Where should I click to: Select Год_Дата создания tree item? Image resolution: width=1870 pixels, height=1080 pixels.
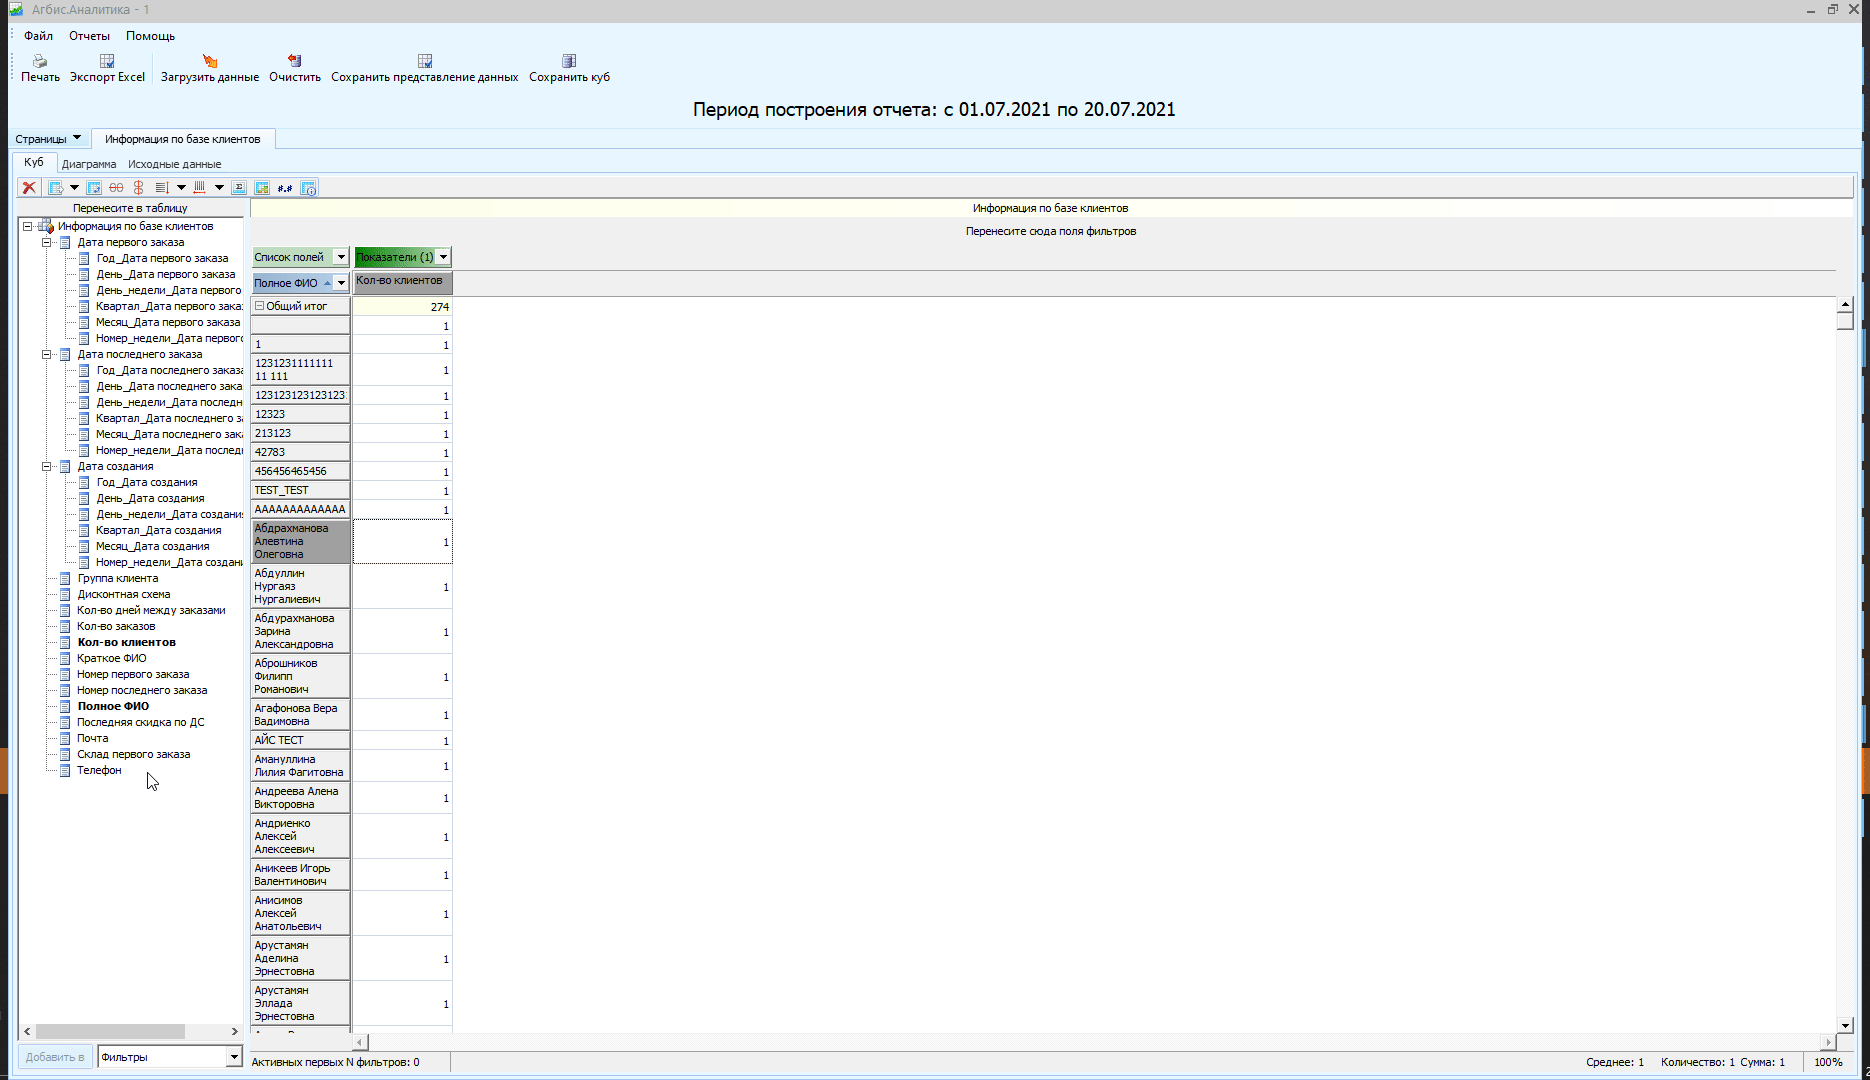tap(147, 482)
